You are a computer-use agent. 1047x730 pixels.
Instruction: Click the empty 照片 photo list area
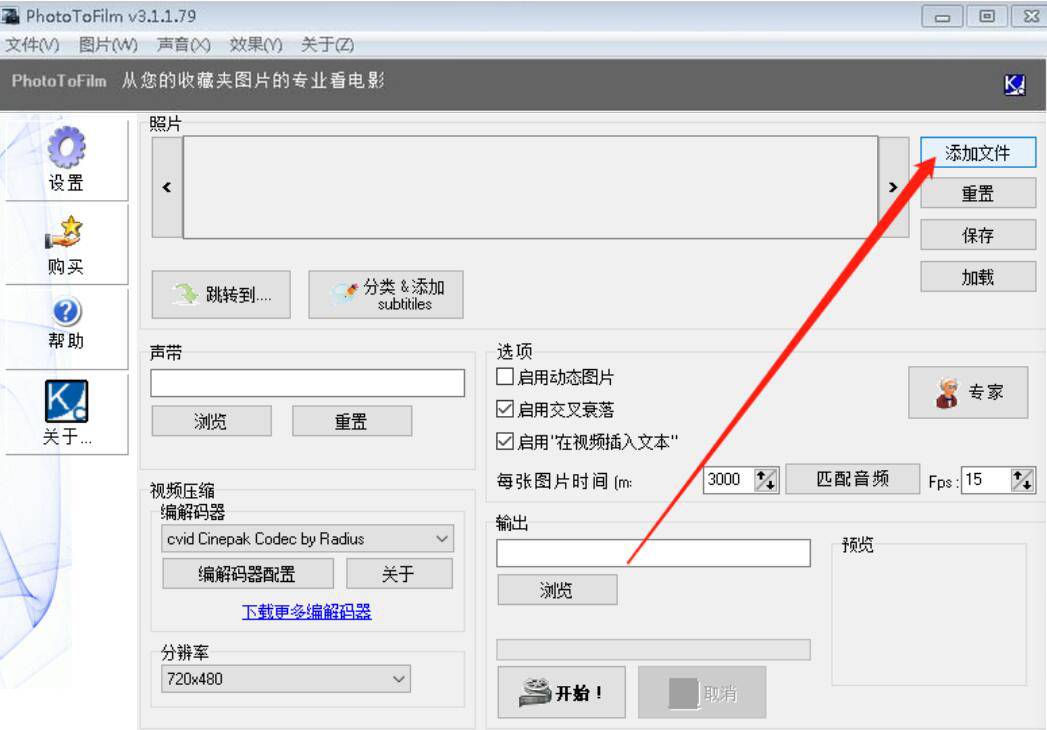pyautogui.click(x=531, y=187)
